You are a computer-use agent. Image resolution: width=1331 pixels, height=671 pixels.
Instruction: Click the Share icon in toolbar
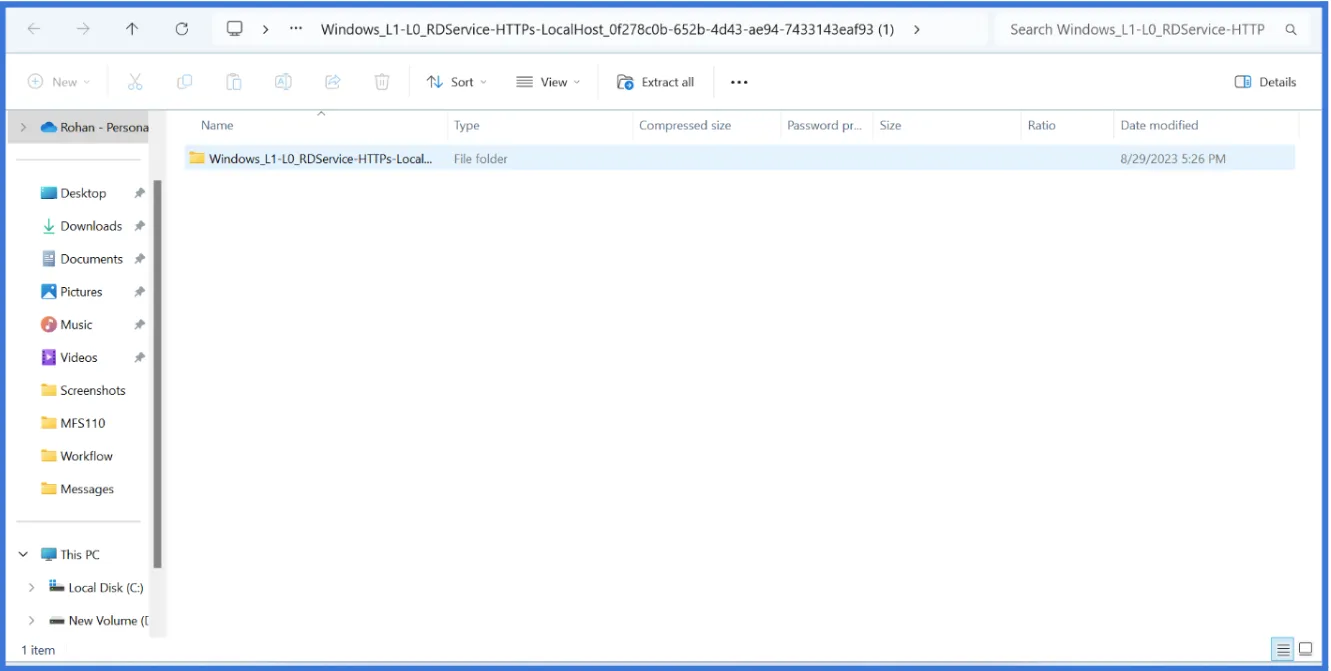point(333,82)
